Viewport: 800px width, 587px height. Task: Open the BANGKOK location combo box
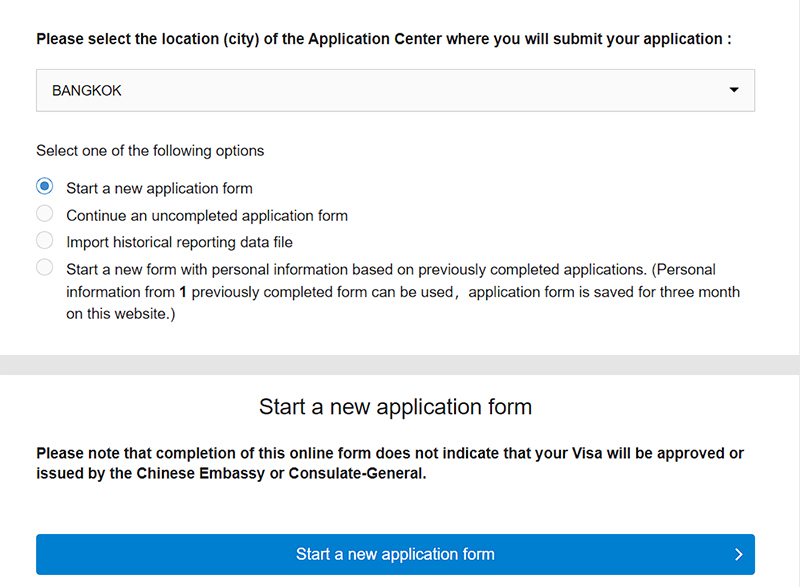click(x=395, y=90)
